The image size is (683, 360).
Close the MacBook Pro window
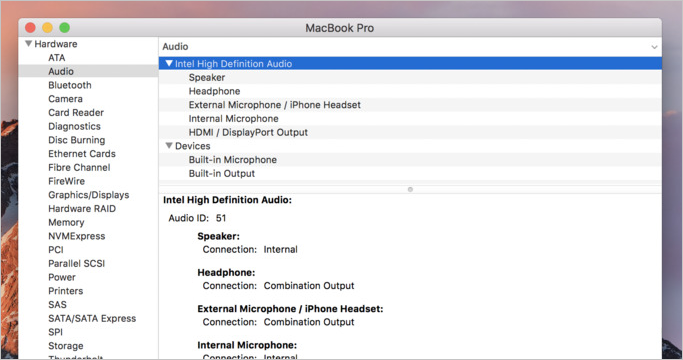(x=30, y=28)
